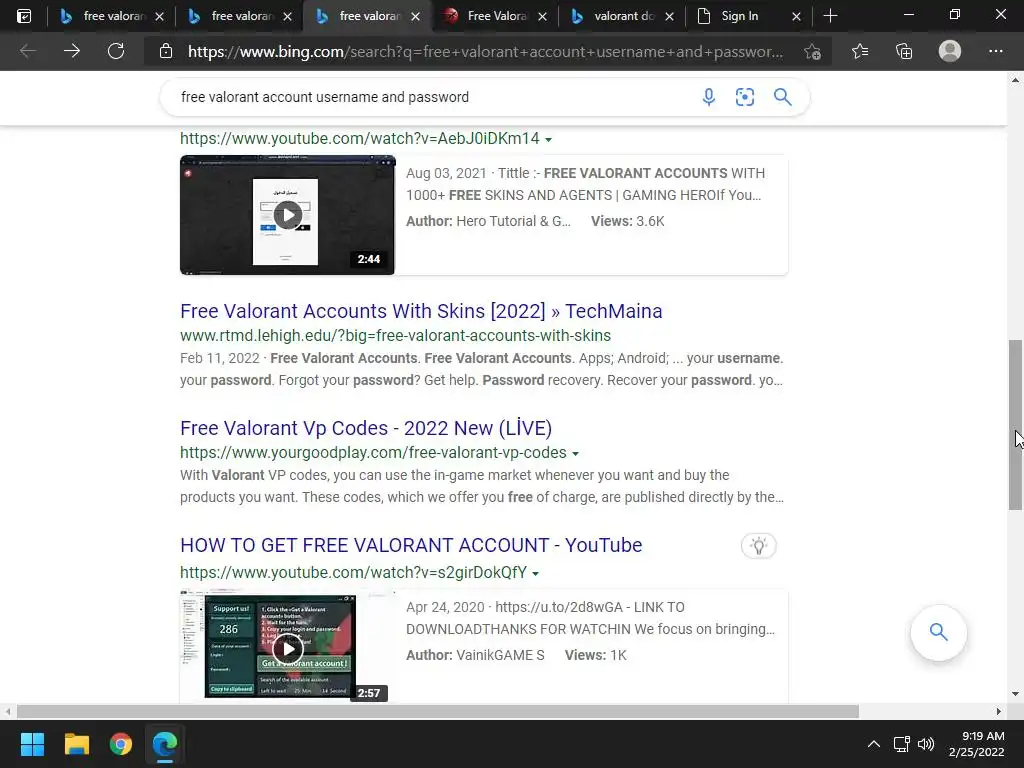The image size is (1024, 768).
Task: Open clock and date 9:19 AM flyout
Action: (977, 744)
